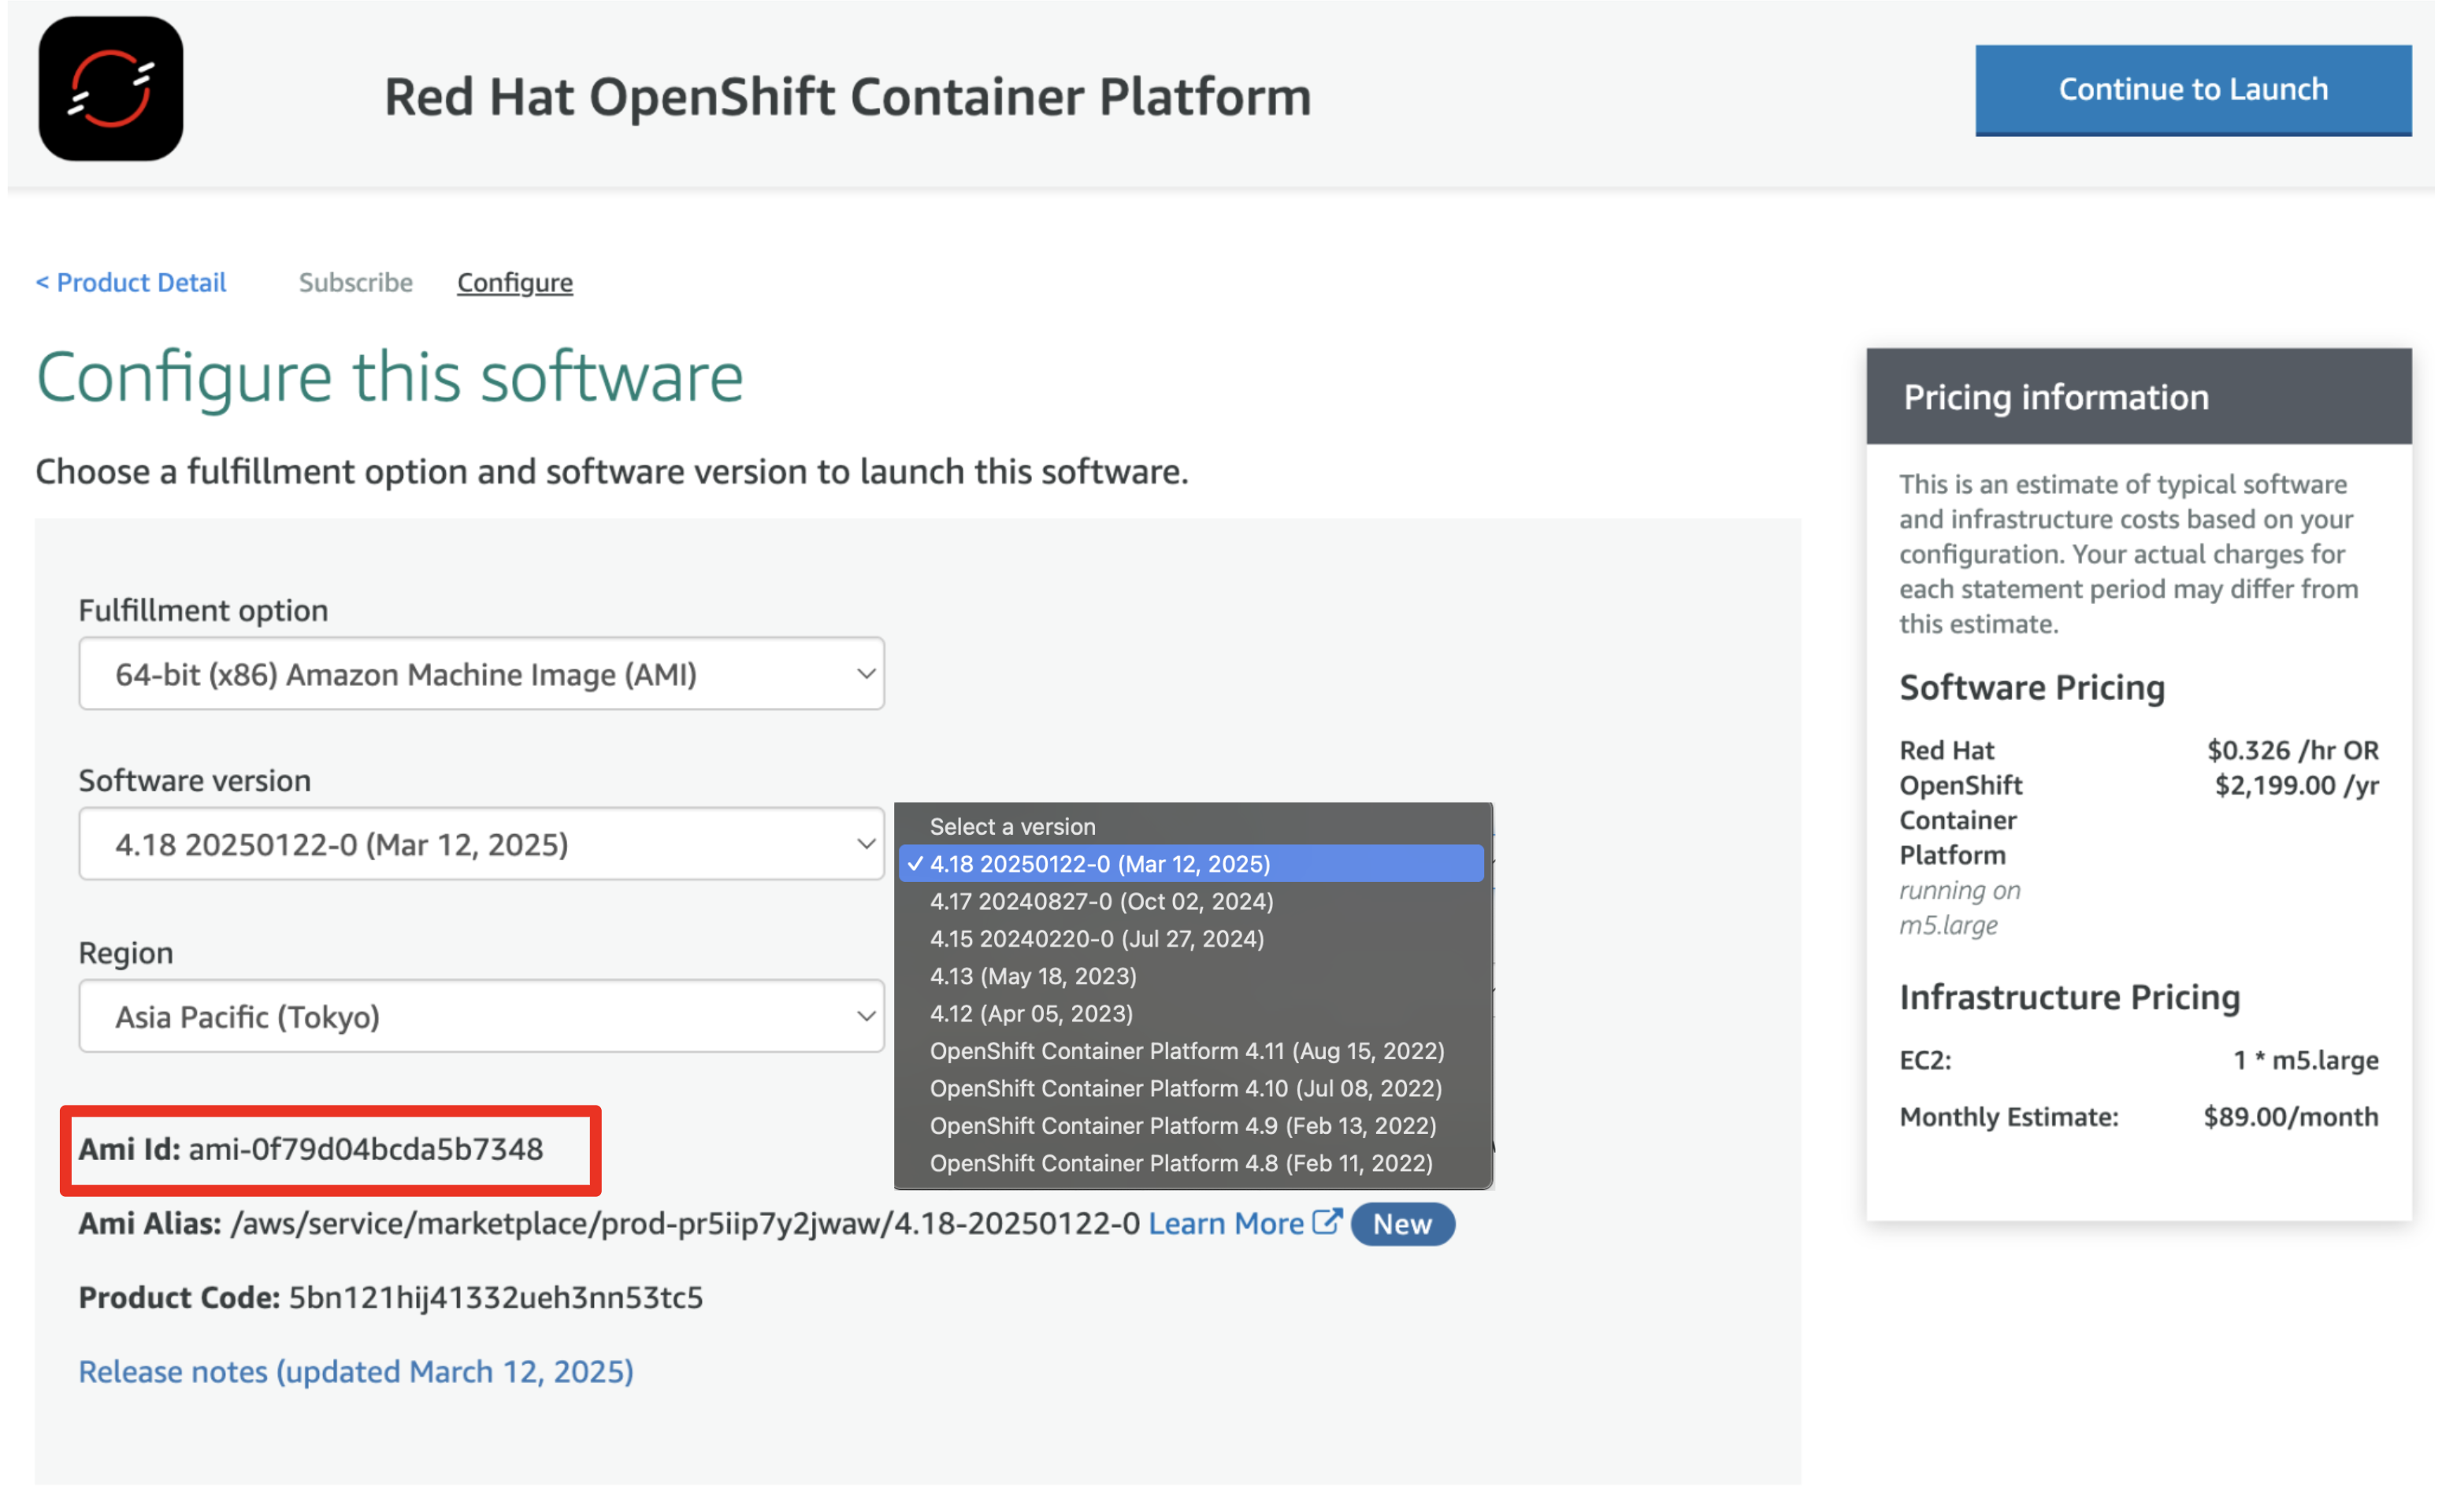
Task: Open the Learn More link for Ami Alias
Action: (1226, 1223)
